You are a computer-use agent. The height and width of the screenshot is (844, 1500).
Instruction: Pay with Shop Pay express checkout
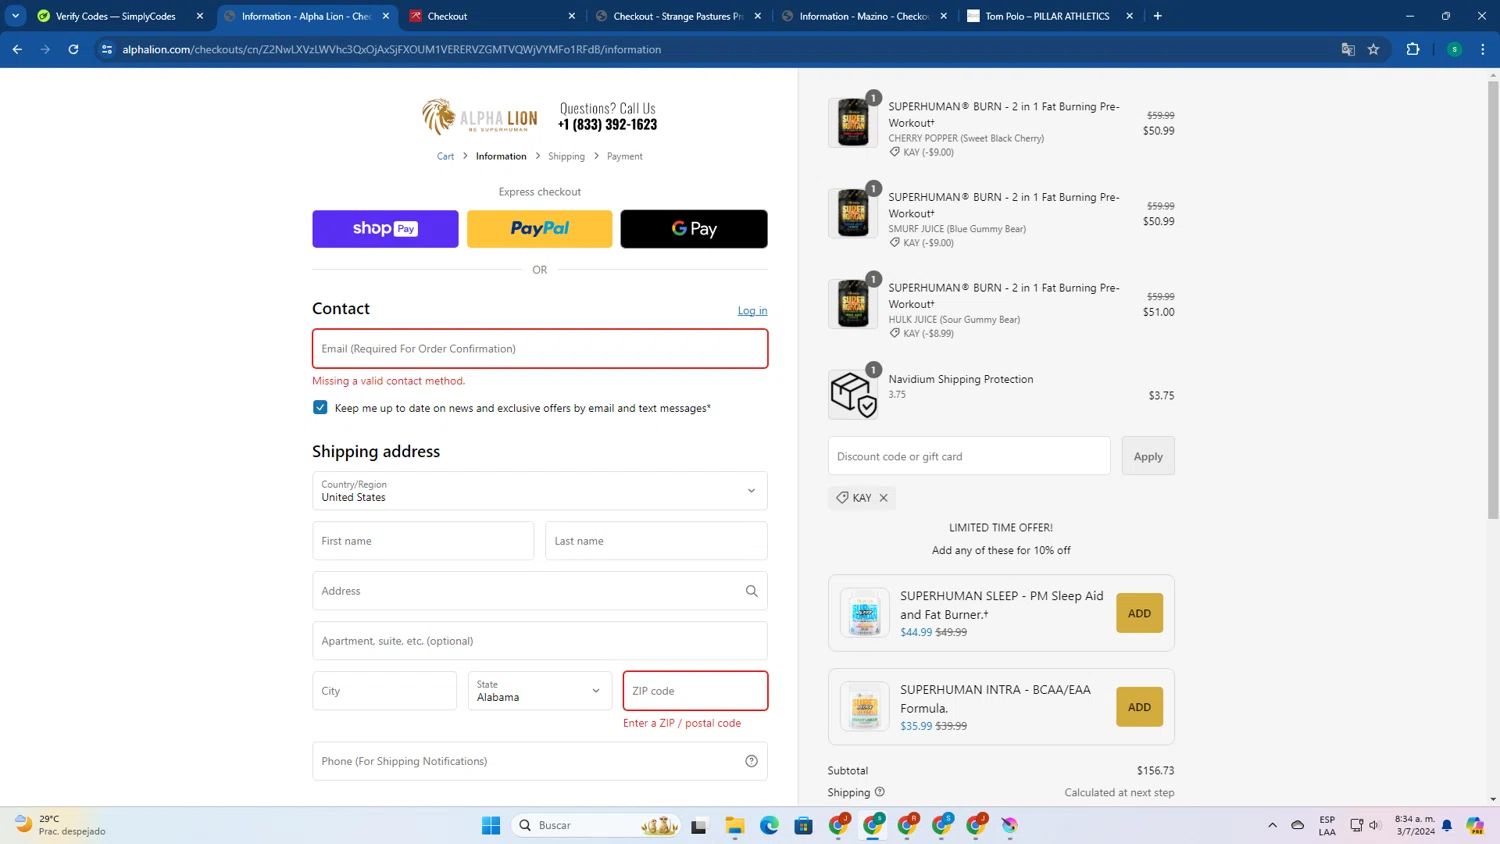point(385,229)
